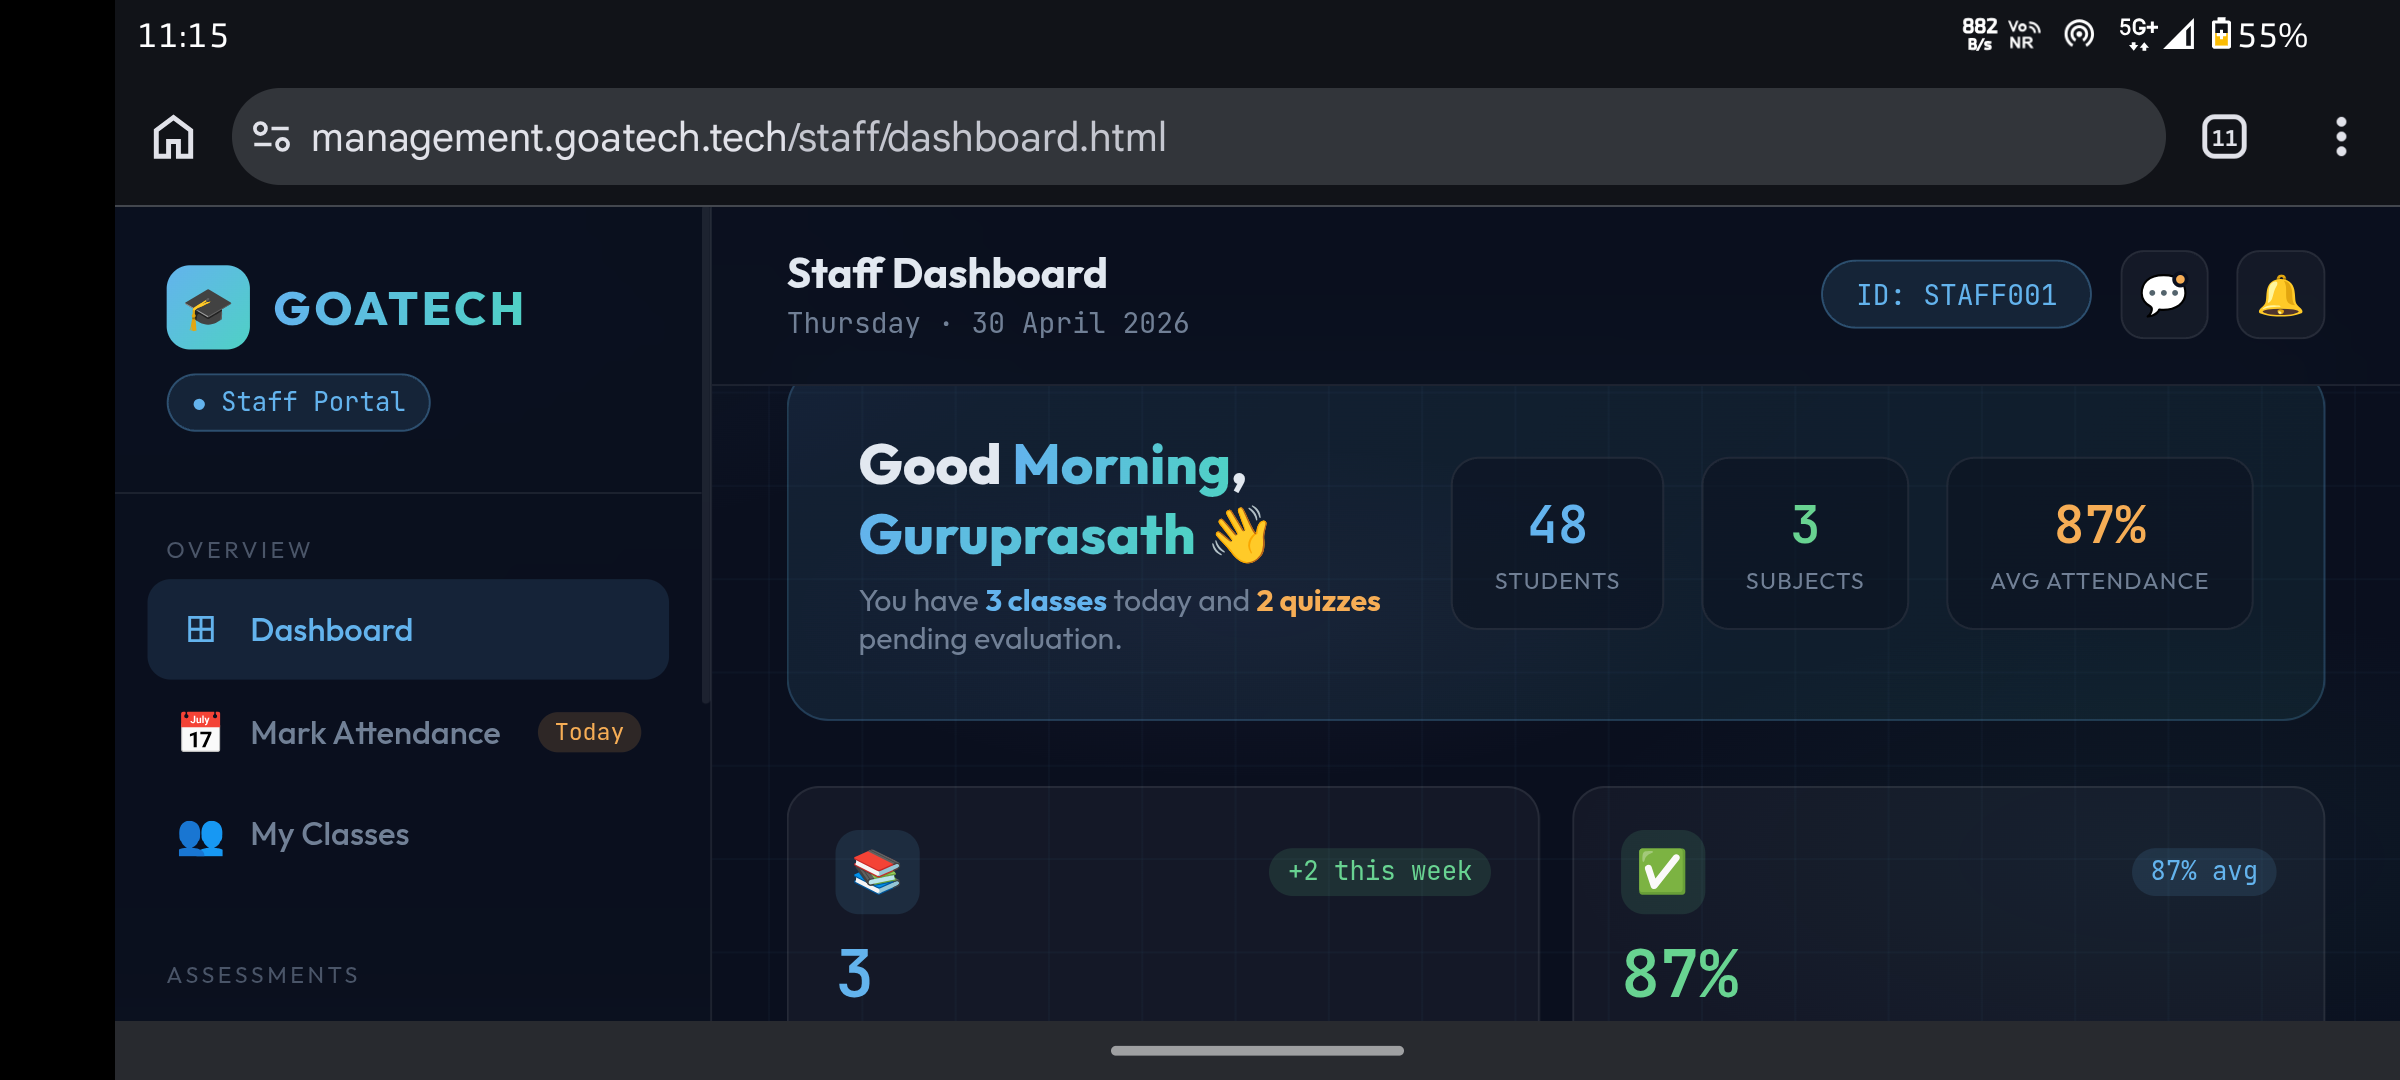Open site settings icon in address bar
The image size is (2400, 1080).
pos(271,137)
